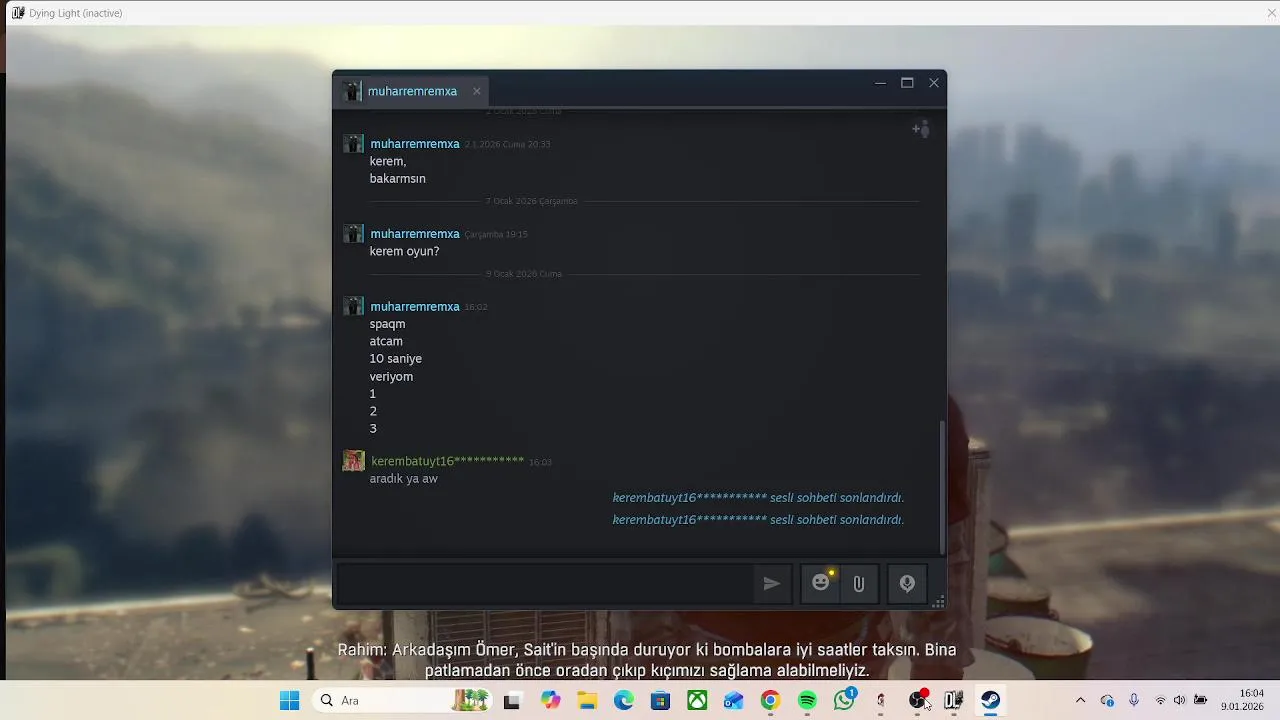Open Spotify from the taskbar
The width and height of the screenshot is (1280, 720).
(x=807, y=701)
